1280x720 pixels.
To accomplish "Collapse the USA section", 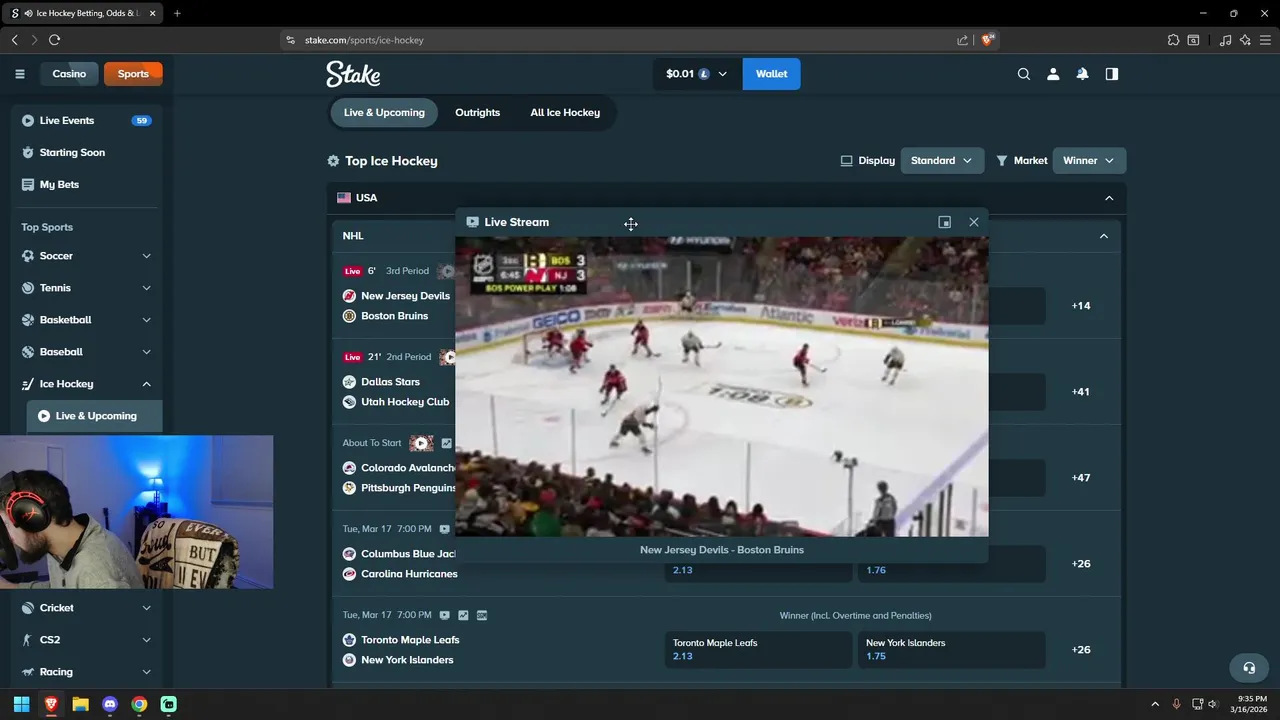I will point(1109,198).
